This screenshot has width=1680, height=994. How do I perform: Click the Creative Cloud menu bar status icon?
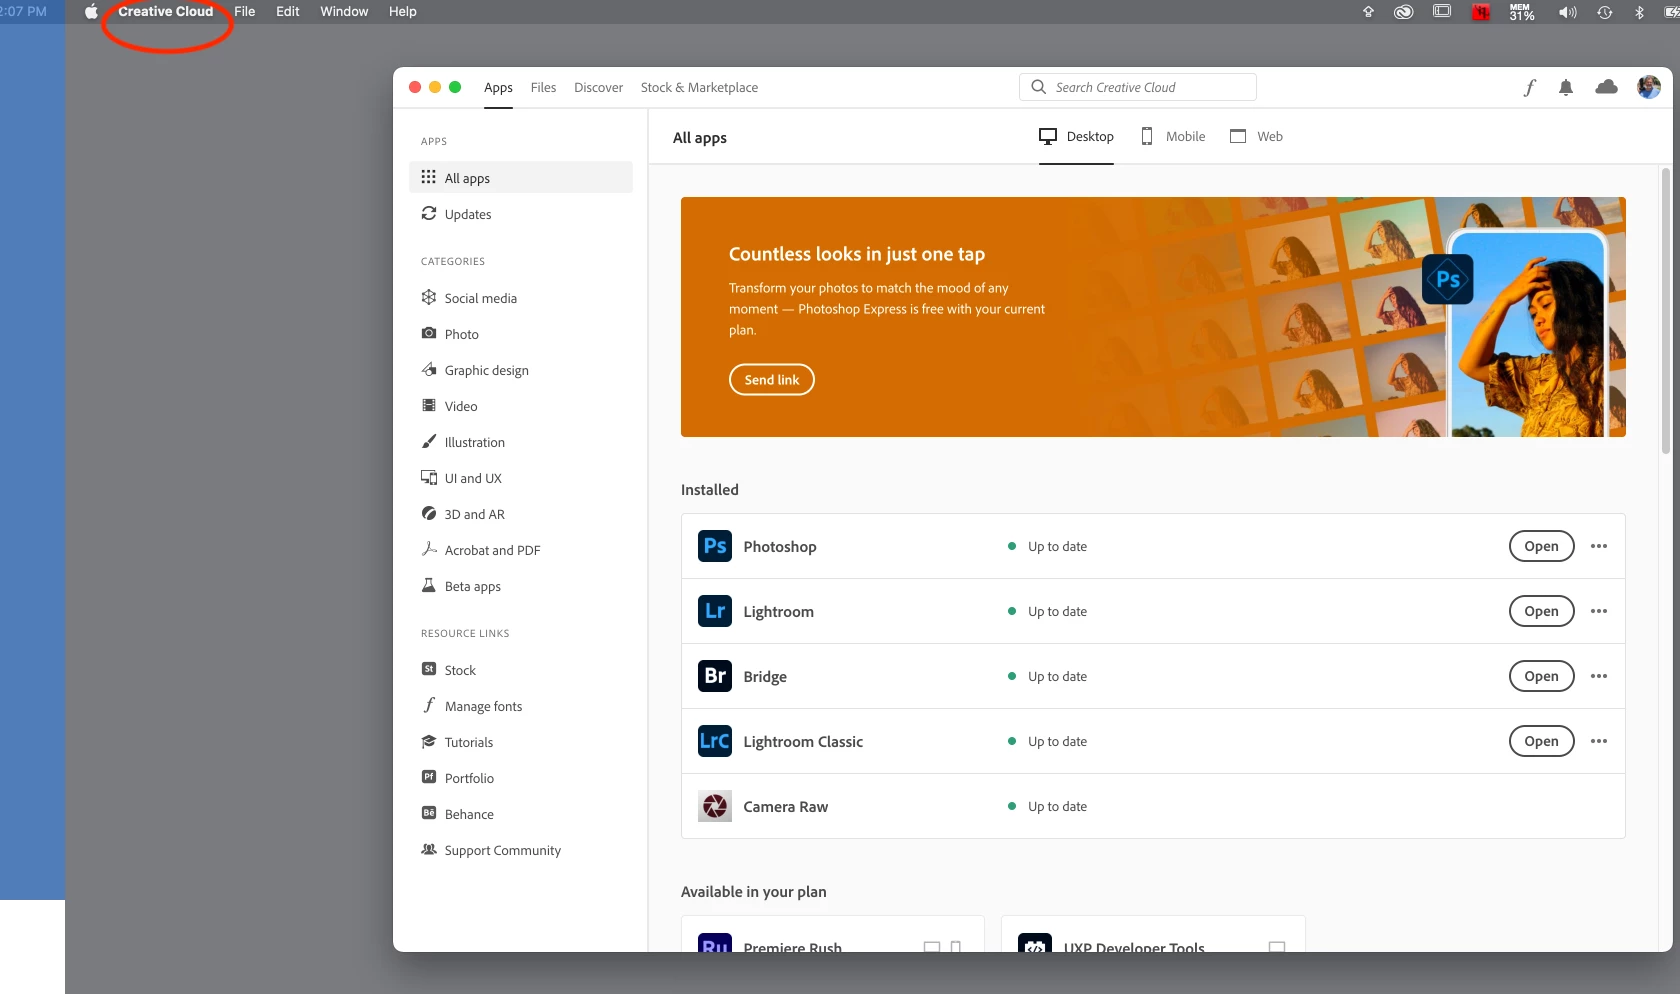(1404, 12)
